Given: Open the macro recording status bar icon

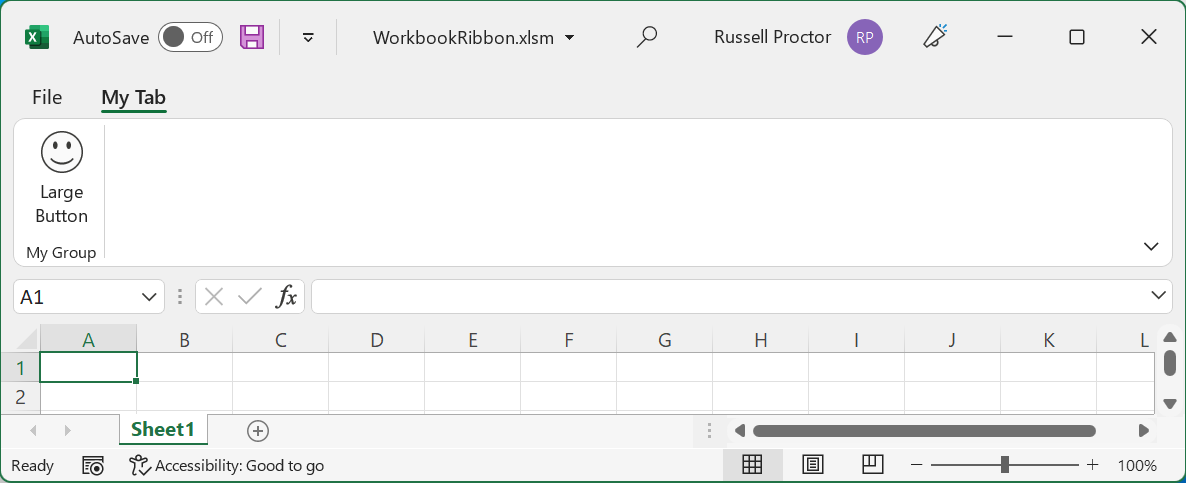Looking at the screenshot, I should pyautogui.click(x=93, y=466).
